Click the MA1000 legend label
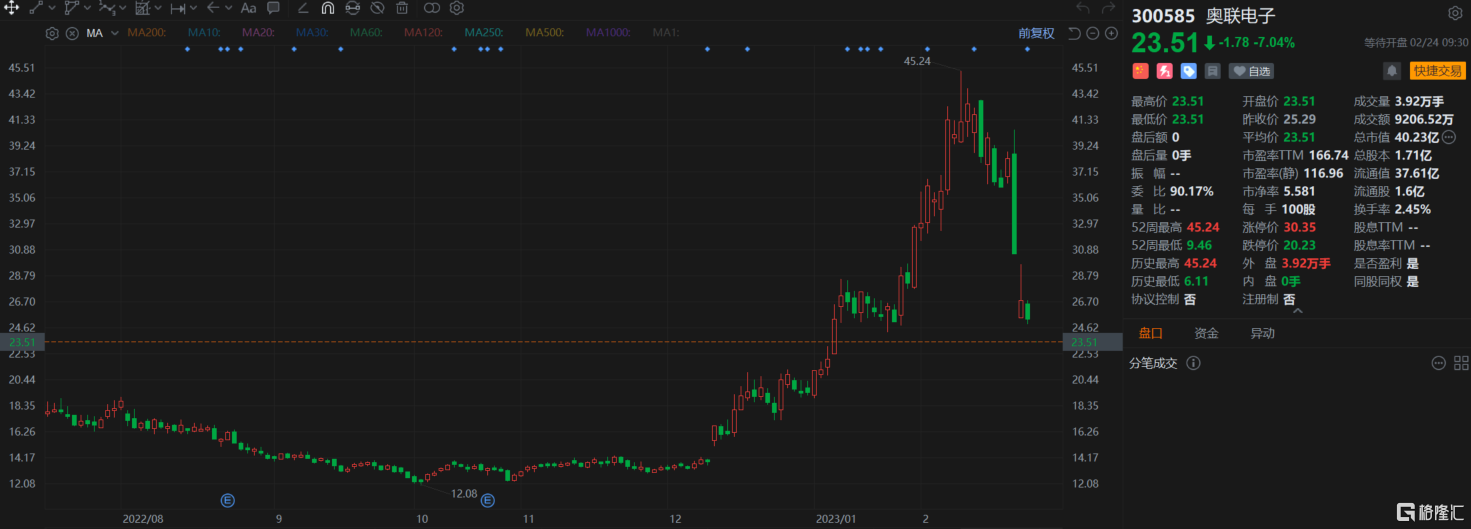The image size is (1471, 529). [x=609, y=33]
